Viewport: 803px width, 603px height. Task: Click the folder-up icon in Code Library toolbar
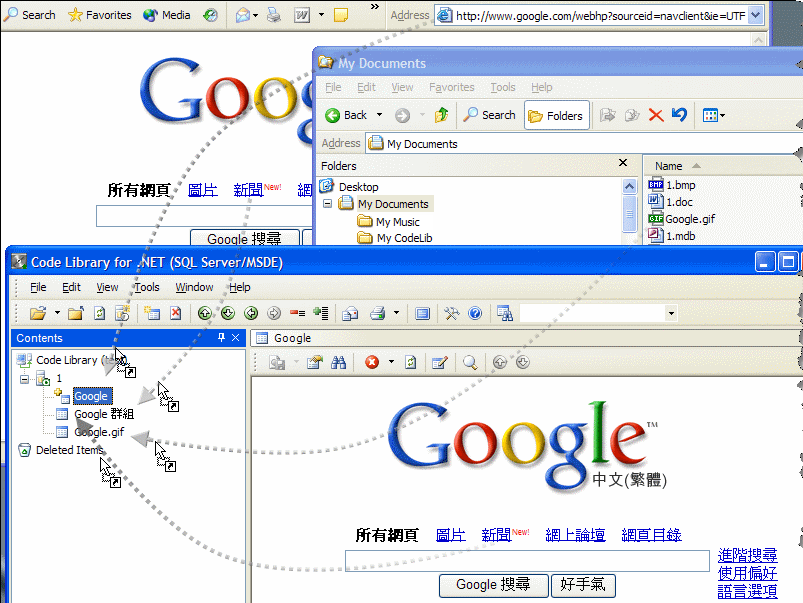coord(76,313)
